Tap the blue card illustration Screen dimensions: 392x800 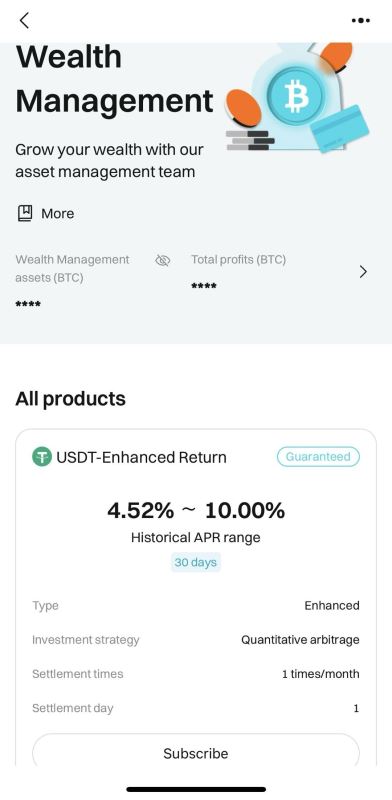coord(340,129)
